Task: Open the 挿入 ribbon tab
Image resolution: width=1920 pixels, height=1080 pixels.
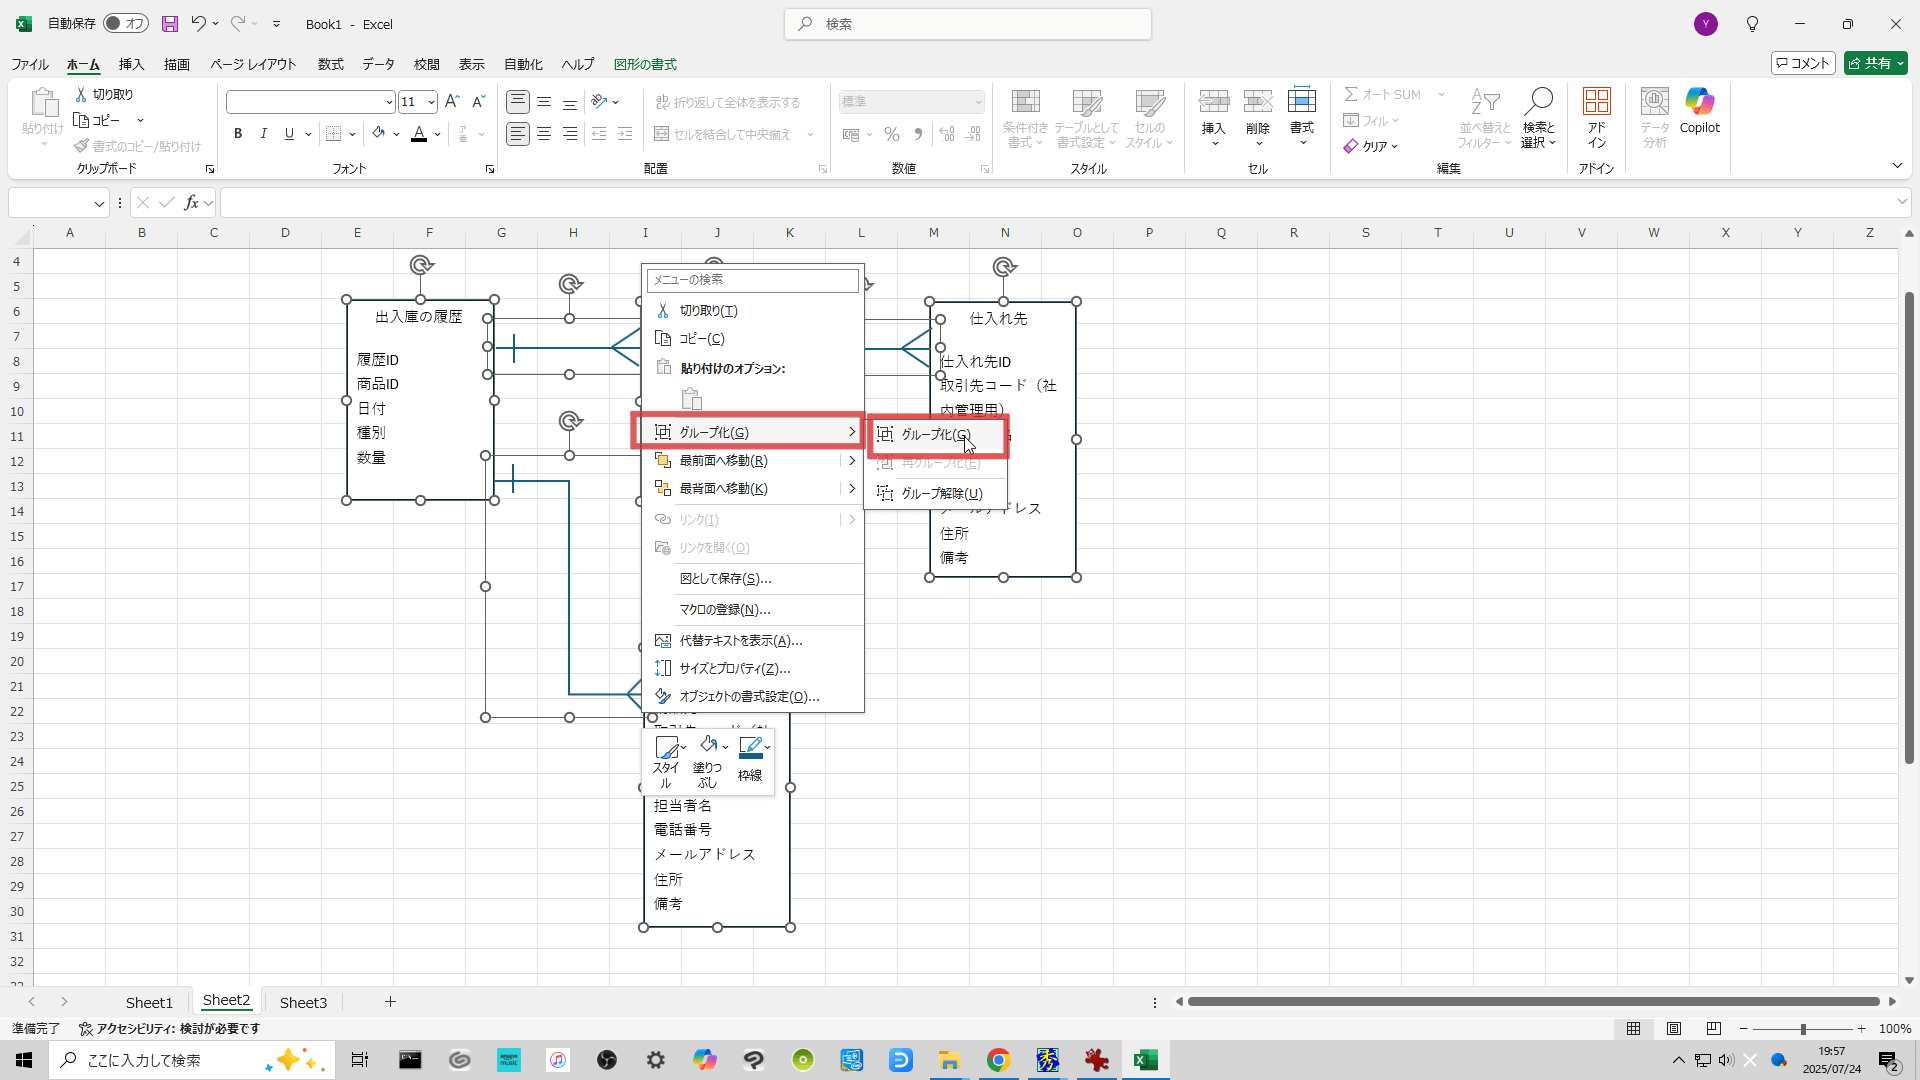Action: tap(131, 64)
